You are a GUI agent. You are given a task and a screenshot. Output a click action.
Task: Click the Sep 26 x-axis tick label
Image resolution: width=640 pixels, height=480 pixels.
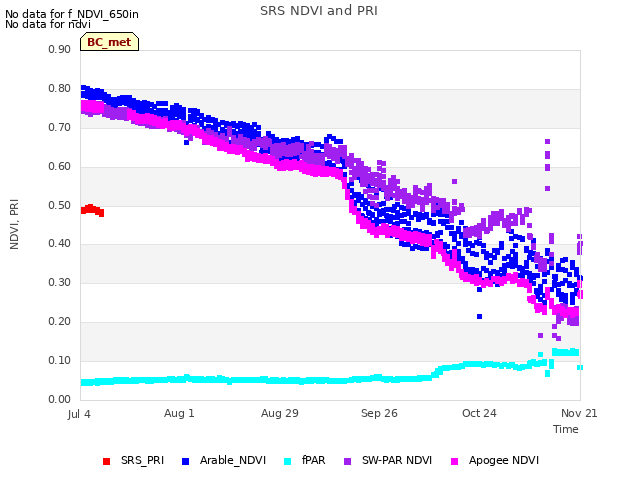click(379, 413)
